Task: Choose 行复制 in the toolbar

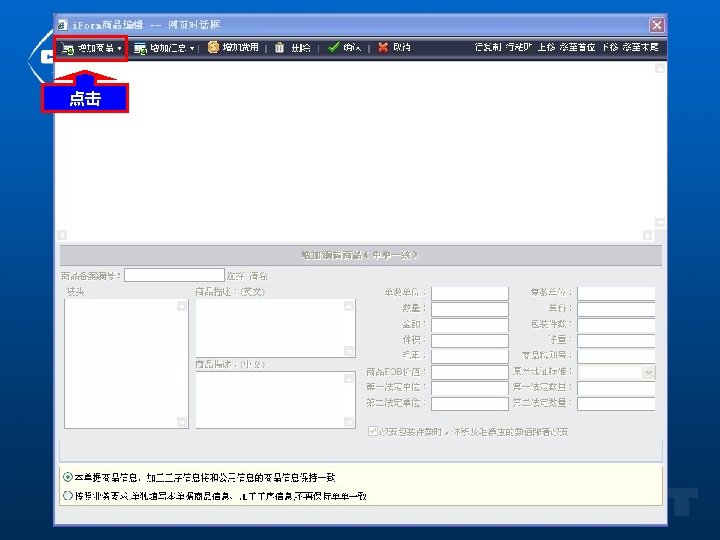Action: pyautogui.click(x=488, y=47)
